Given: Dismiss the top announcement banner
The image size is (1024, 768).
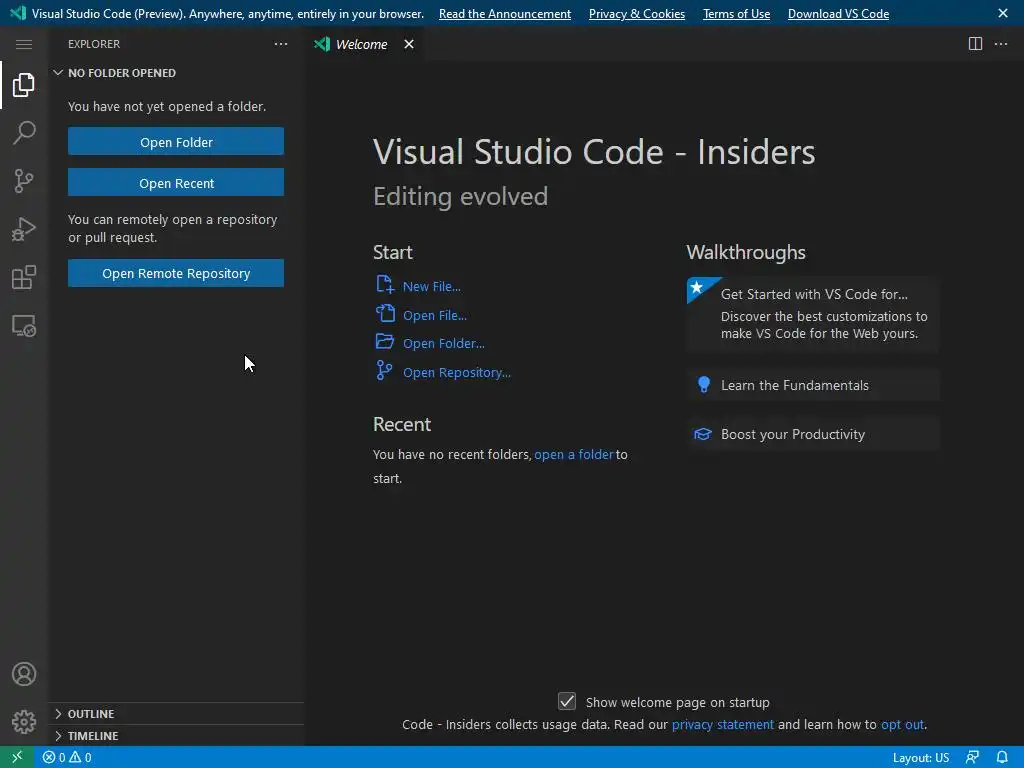Looking at the screenshot, I should pyautogui.click(x=1003, y=13).
